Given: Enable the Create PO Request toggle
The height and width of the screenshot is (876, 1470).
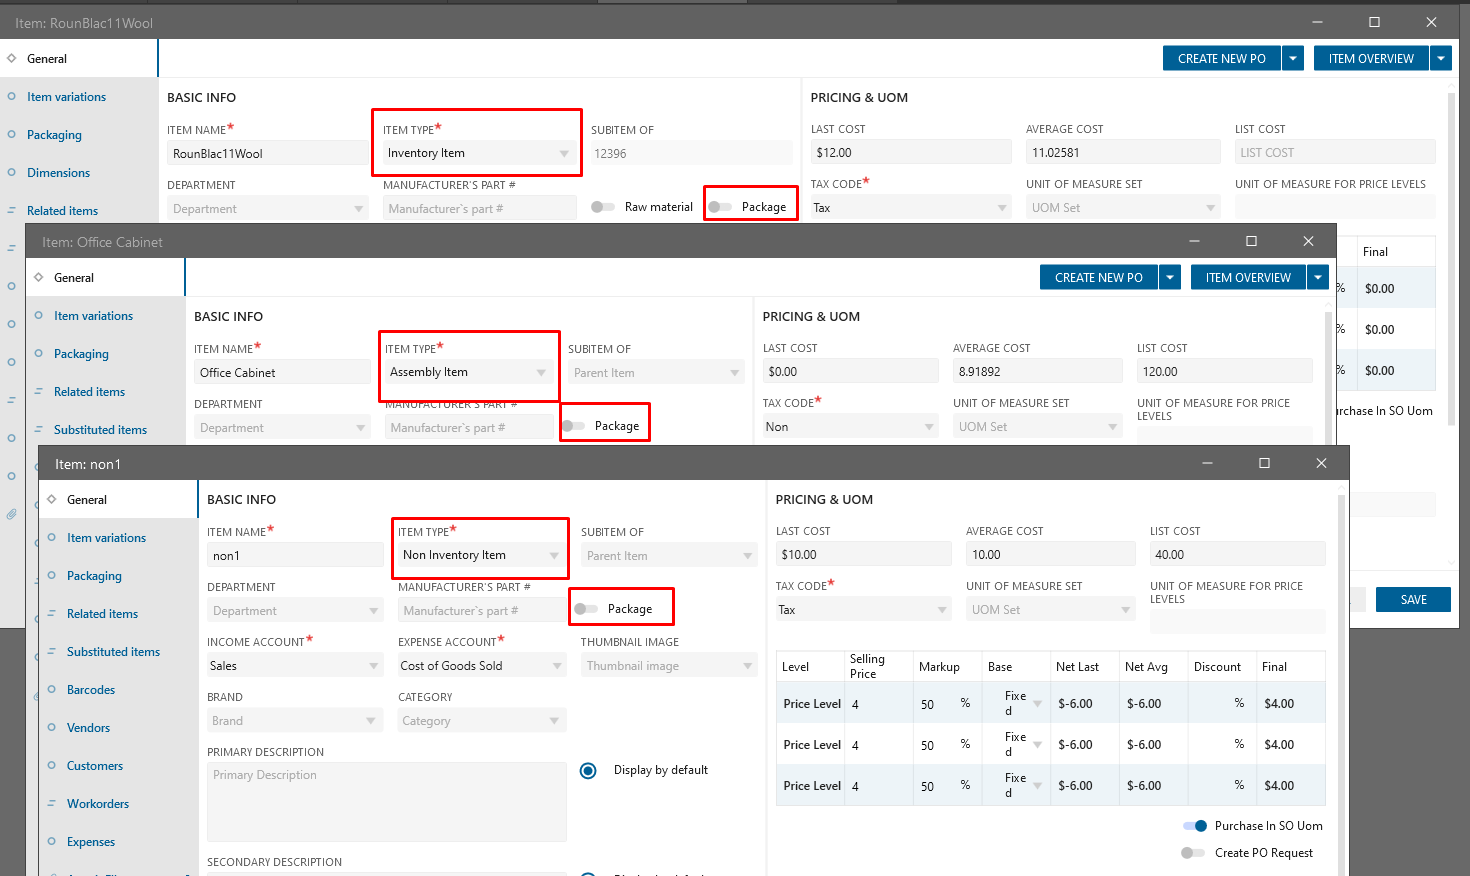Looking at the screenshot, I should tap(1193, 853).
